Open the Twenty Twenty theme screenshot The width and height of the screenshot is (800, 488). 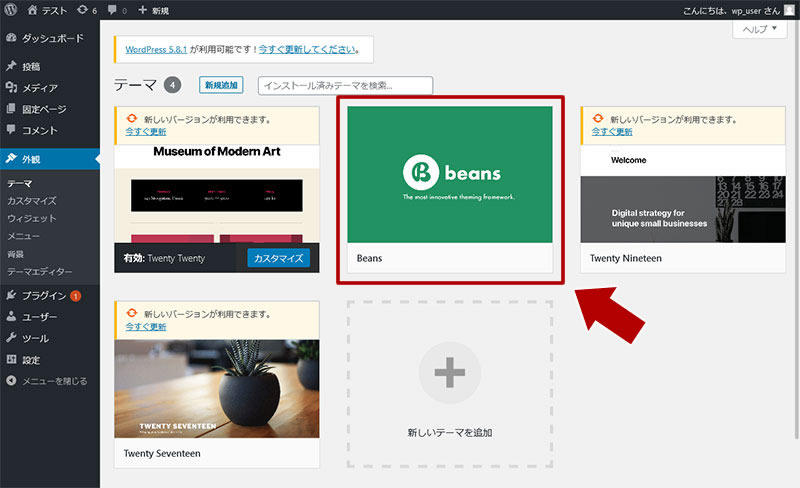217,193
